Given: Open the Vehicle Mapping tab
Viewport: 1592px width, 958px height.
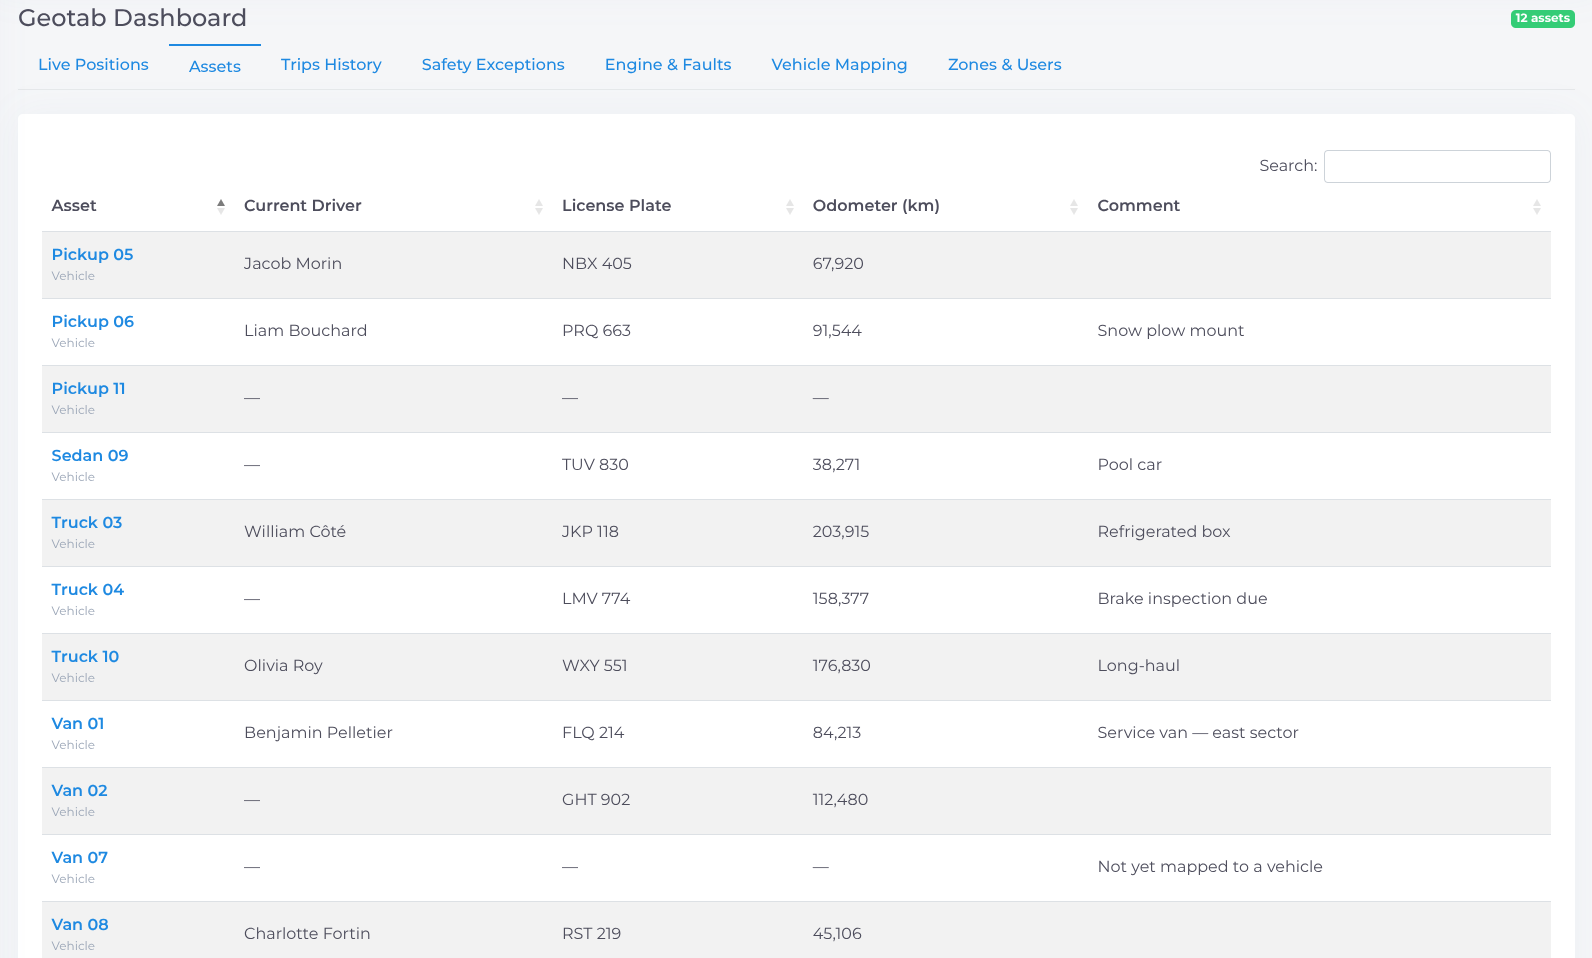Looking at the screenshot, I should point(839,64).
